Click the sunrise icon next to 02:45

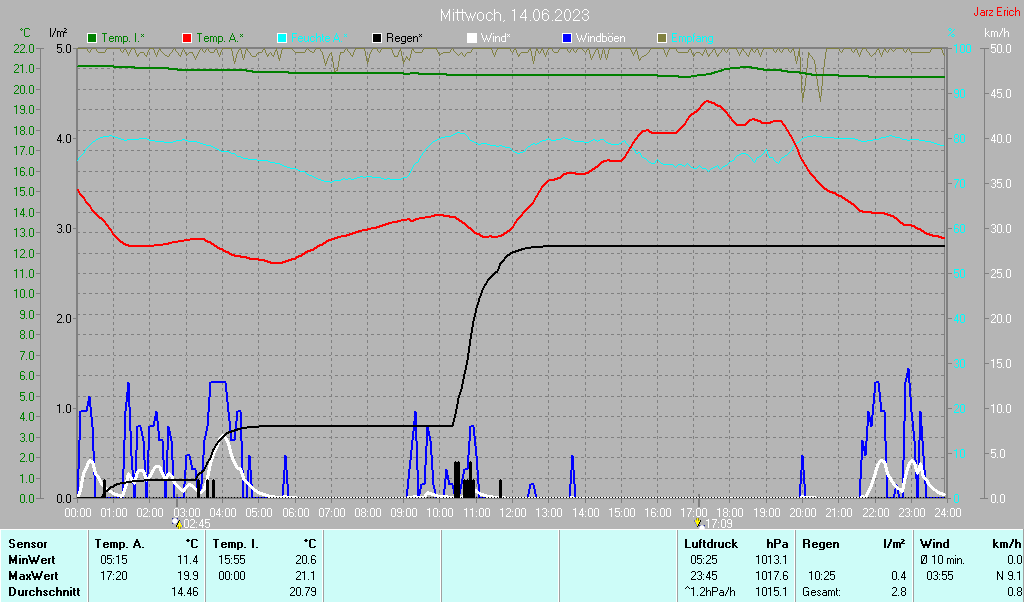pyautogui.click(x=177, y=523)
